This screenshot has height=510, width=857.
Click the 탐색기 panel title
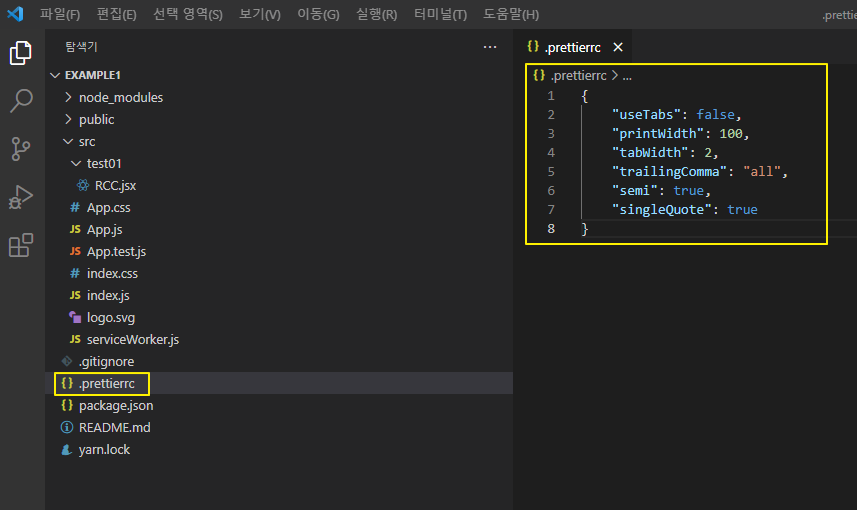pyautogui.click(x=81, y=47)
